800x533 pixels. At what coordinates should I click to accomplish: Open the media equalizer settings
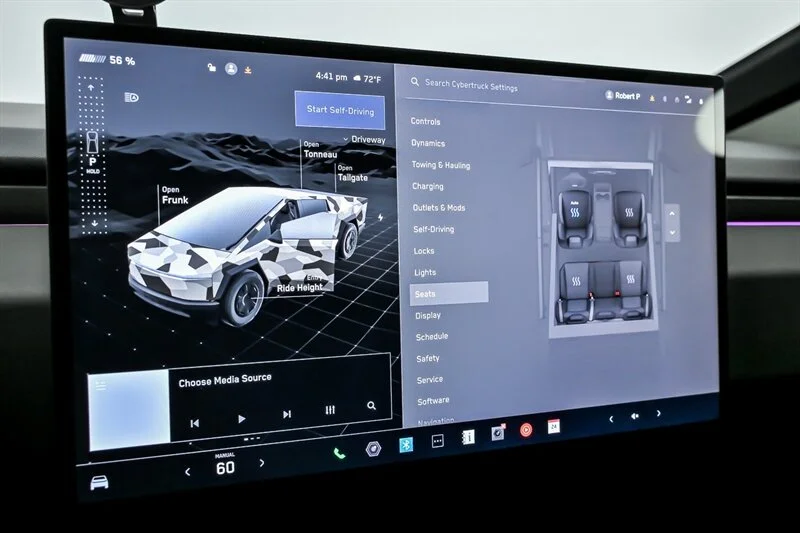coord(330,410)
